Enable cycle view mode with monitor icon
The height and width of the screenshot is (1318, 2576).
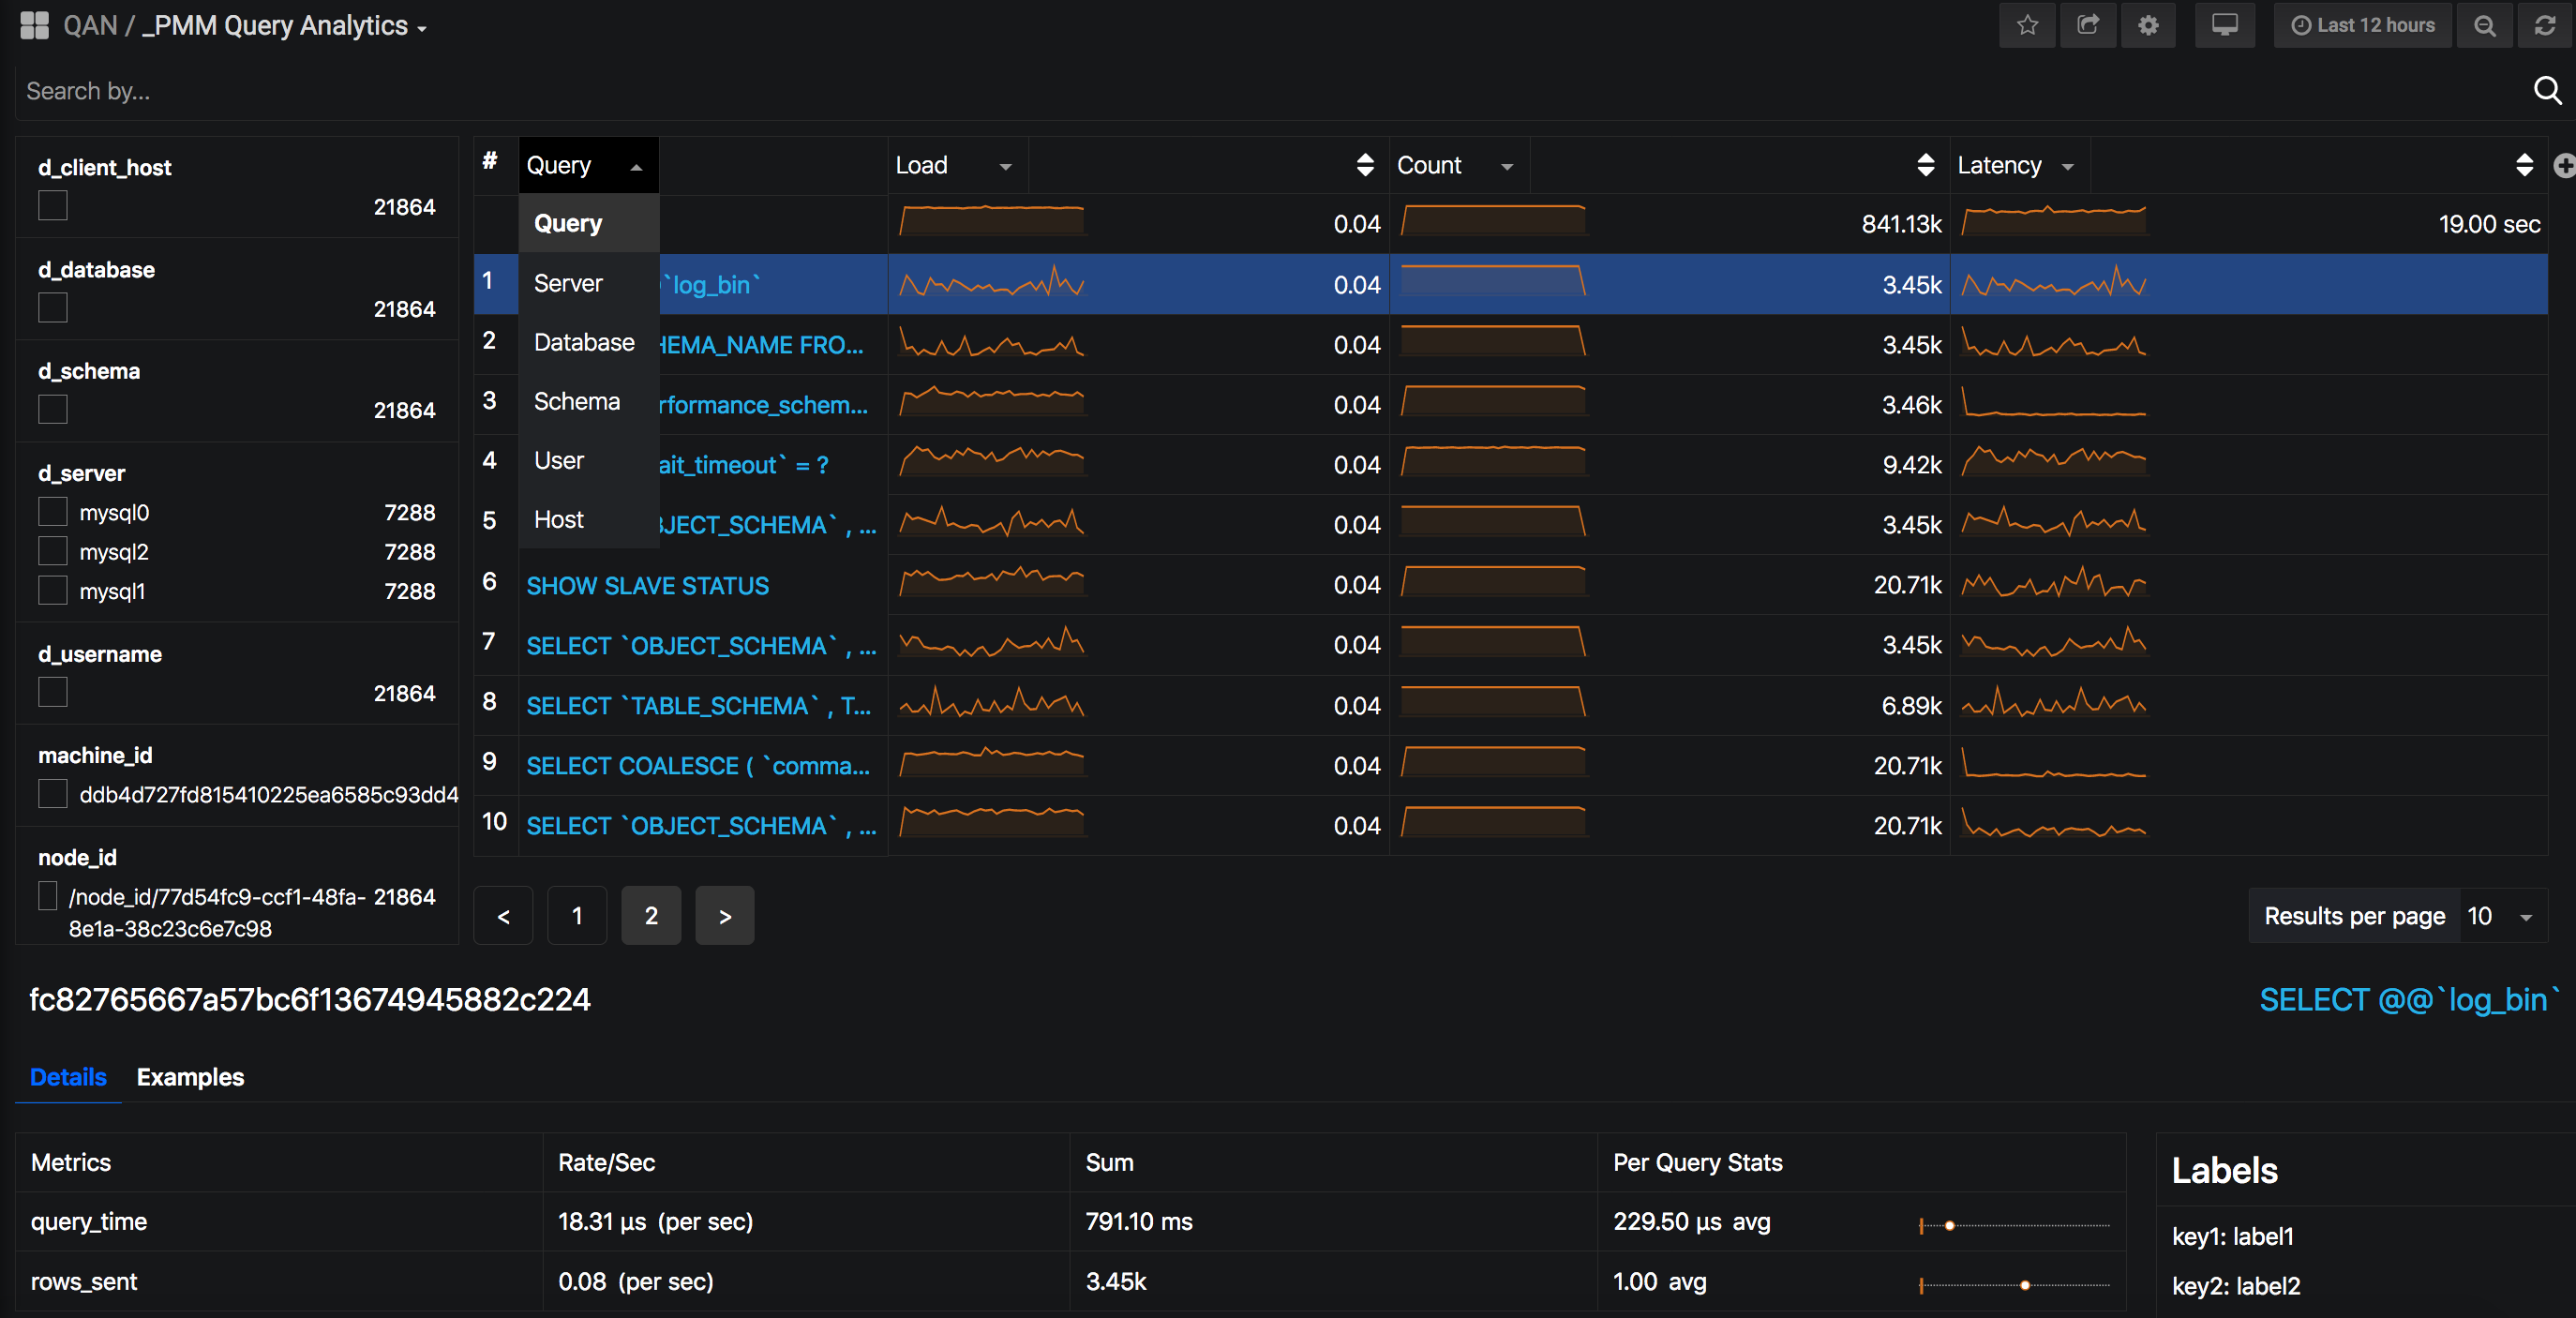[2225, 25]
